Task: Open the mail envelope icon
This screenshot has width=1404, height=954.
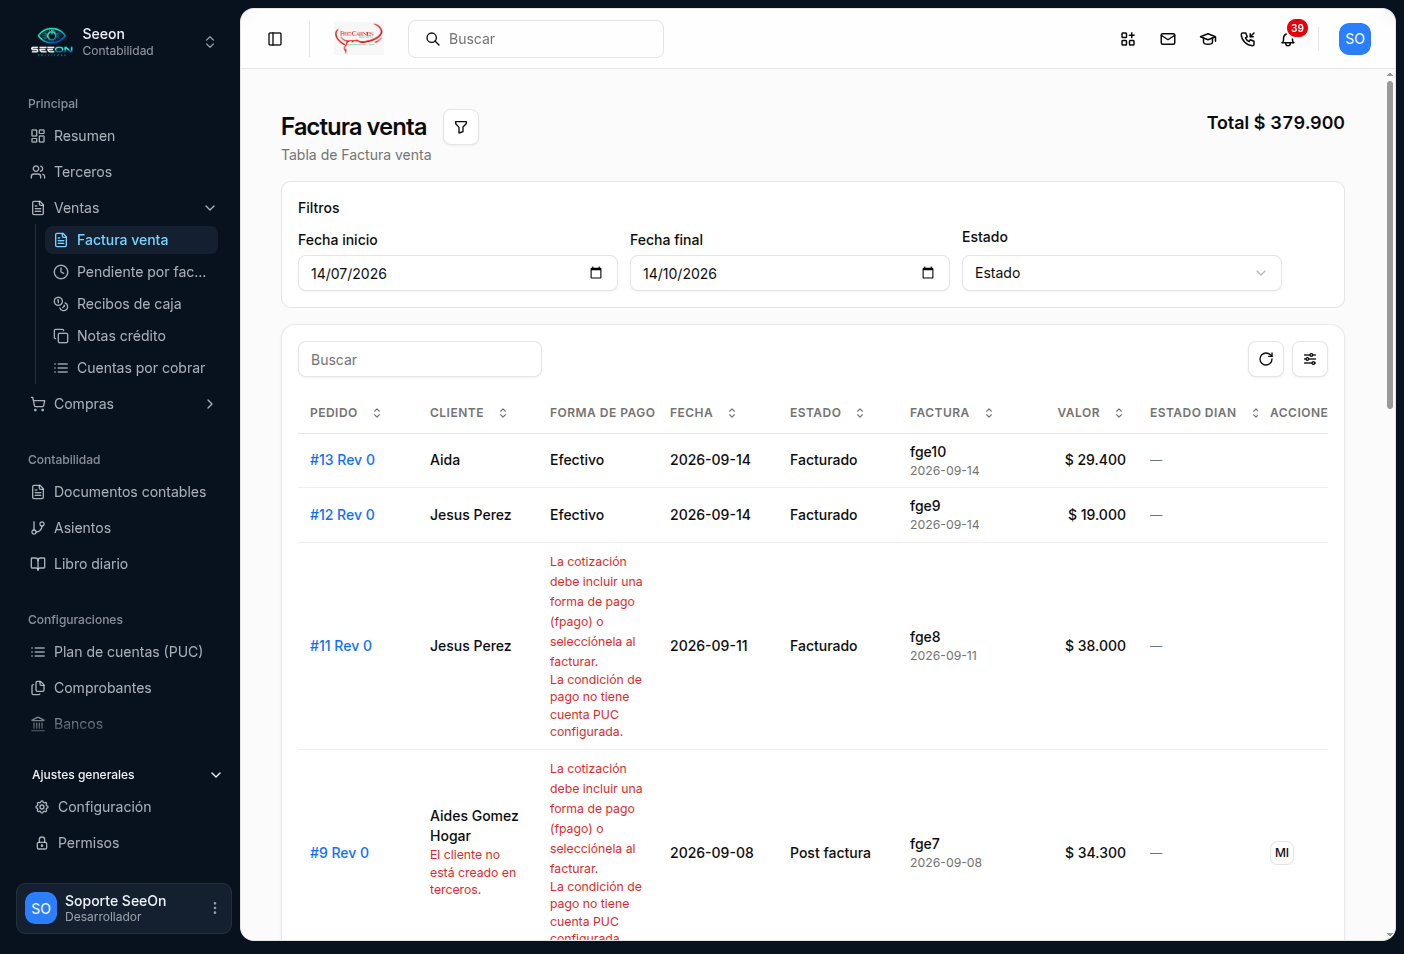Action: tap(1168, 39)
